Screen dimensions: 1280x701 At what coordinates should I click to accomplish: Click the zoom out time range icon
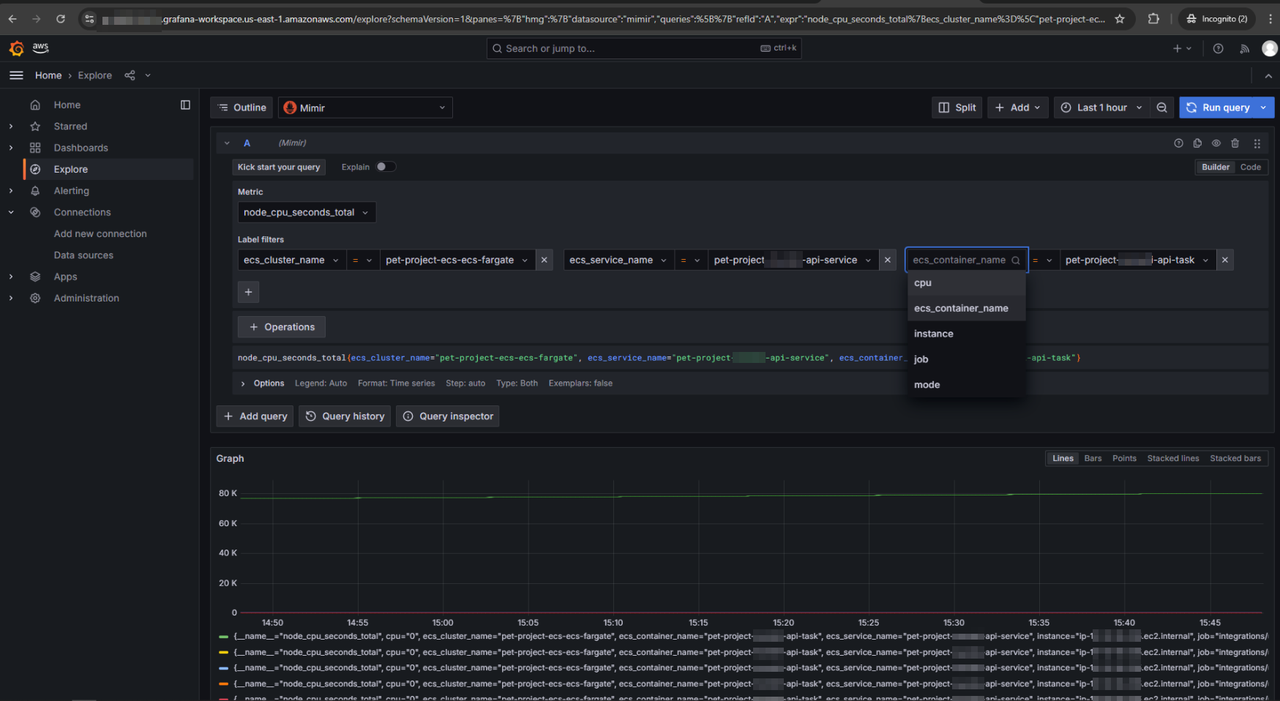(x=1162, y=107)
